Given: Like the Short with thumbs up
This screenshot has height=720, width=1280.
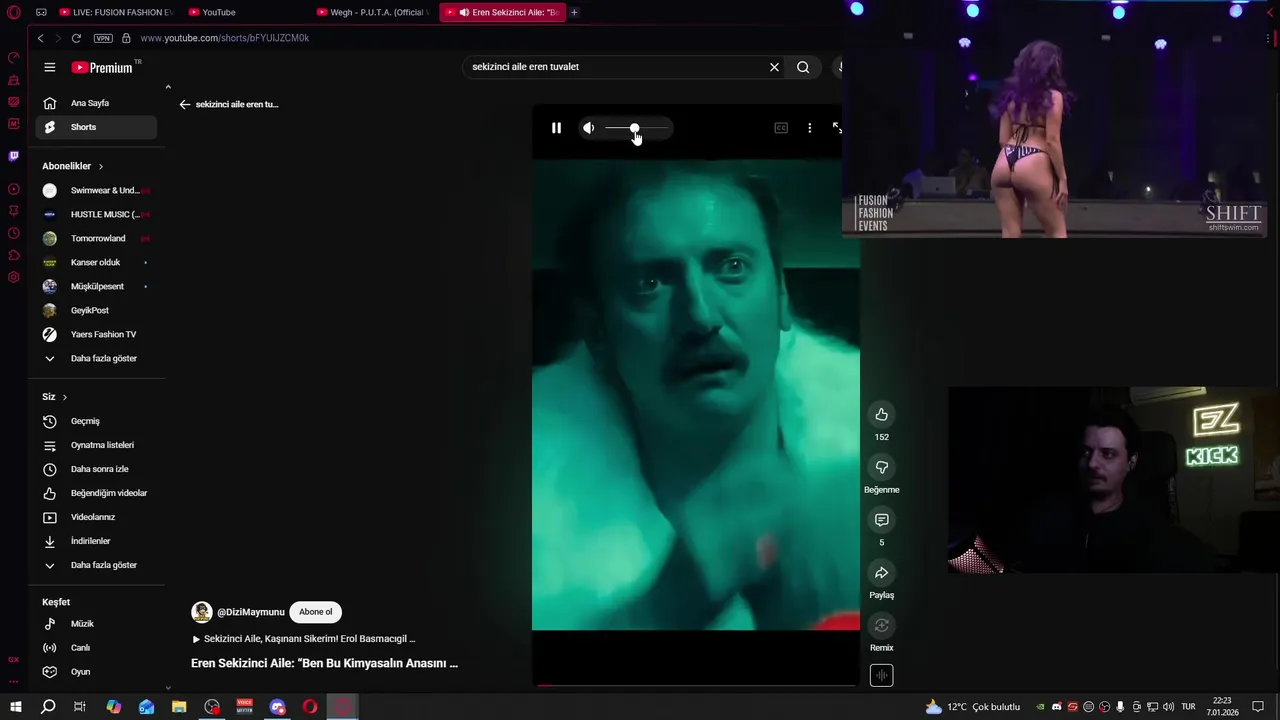Looking at the screenshot, I should pos(881,414).
